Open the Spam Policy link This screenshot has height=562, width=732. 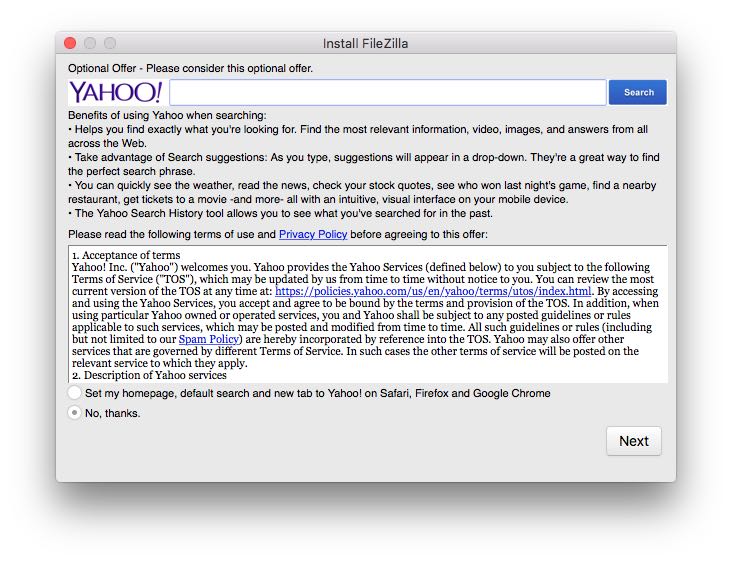coord(209,339)
